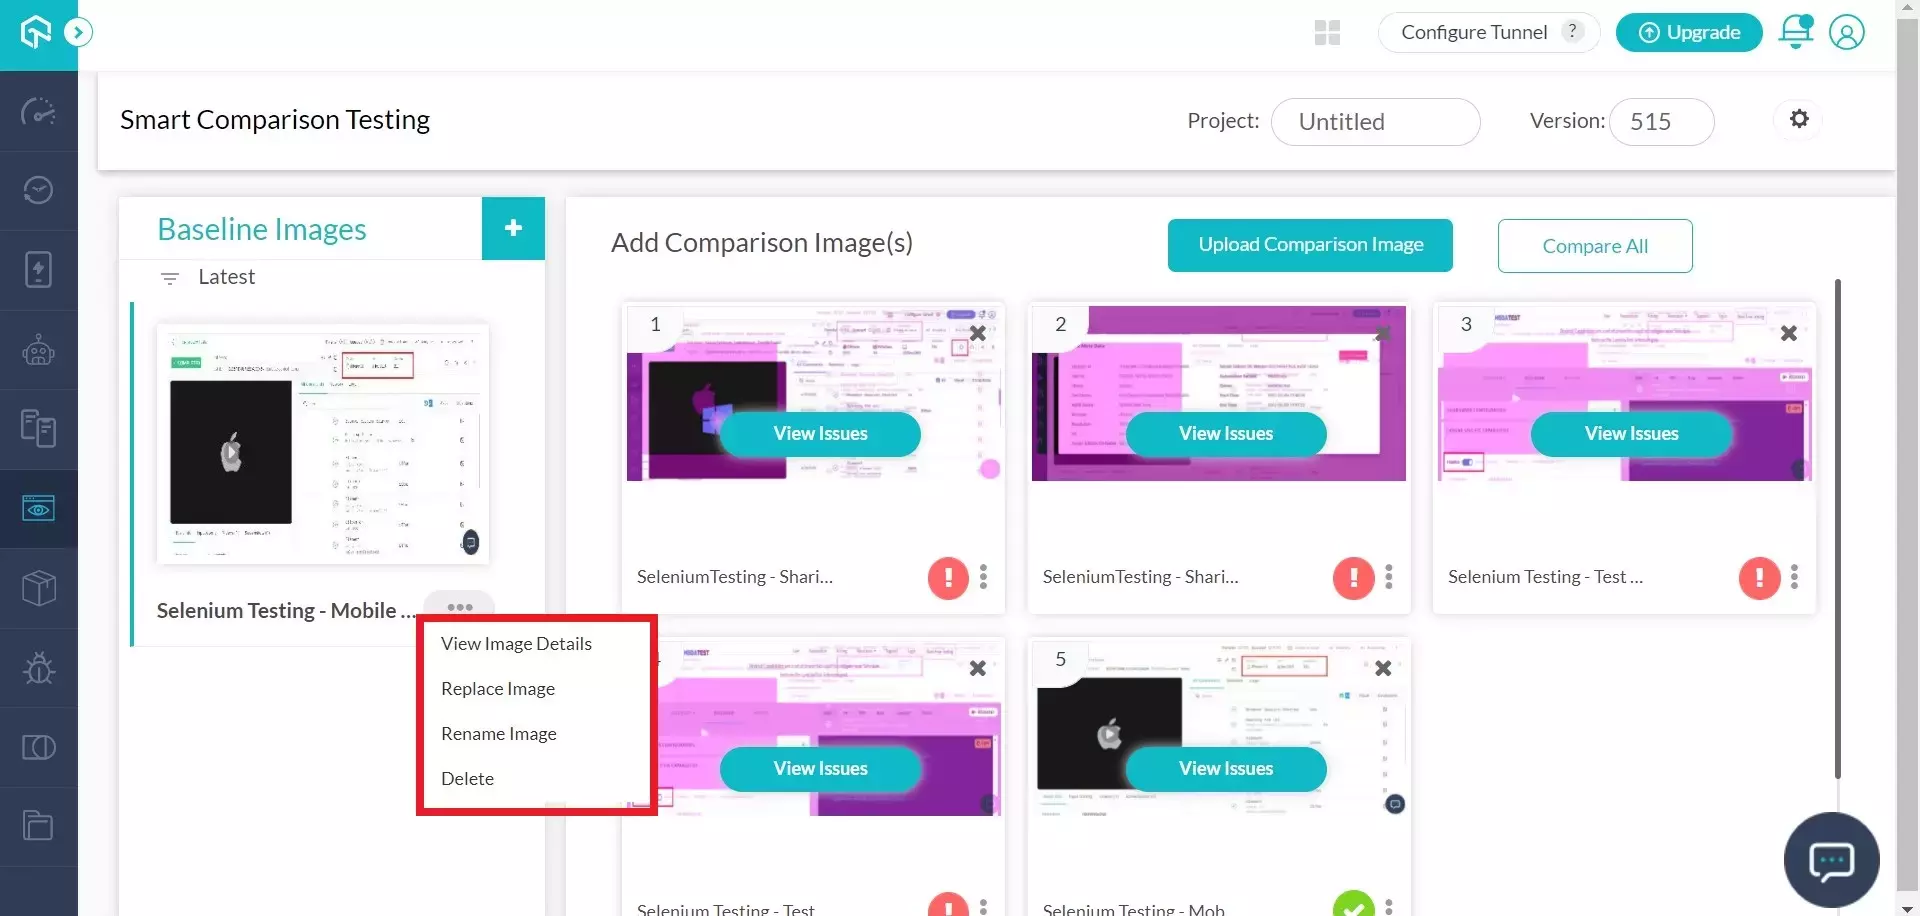Open the notifications bell icon
Viewport: 1920px width, 916px height.
pyautogui.click(x=1795, y=32)
